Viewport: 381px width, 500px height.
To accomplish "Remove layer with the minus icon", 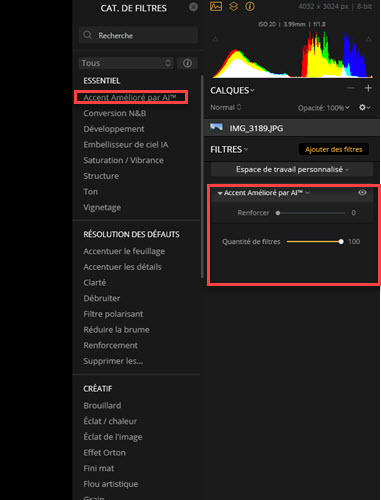I will [x=351, y=88].
